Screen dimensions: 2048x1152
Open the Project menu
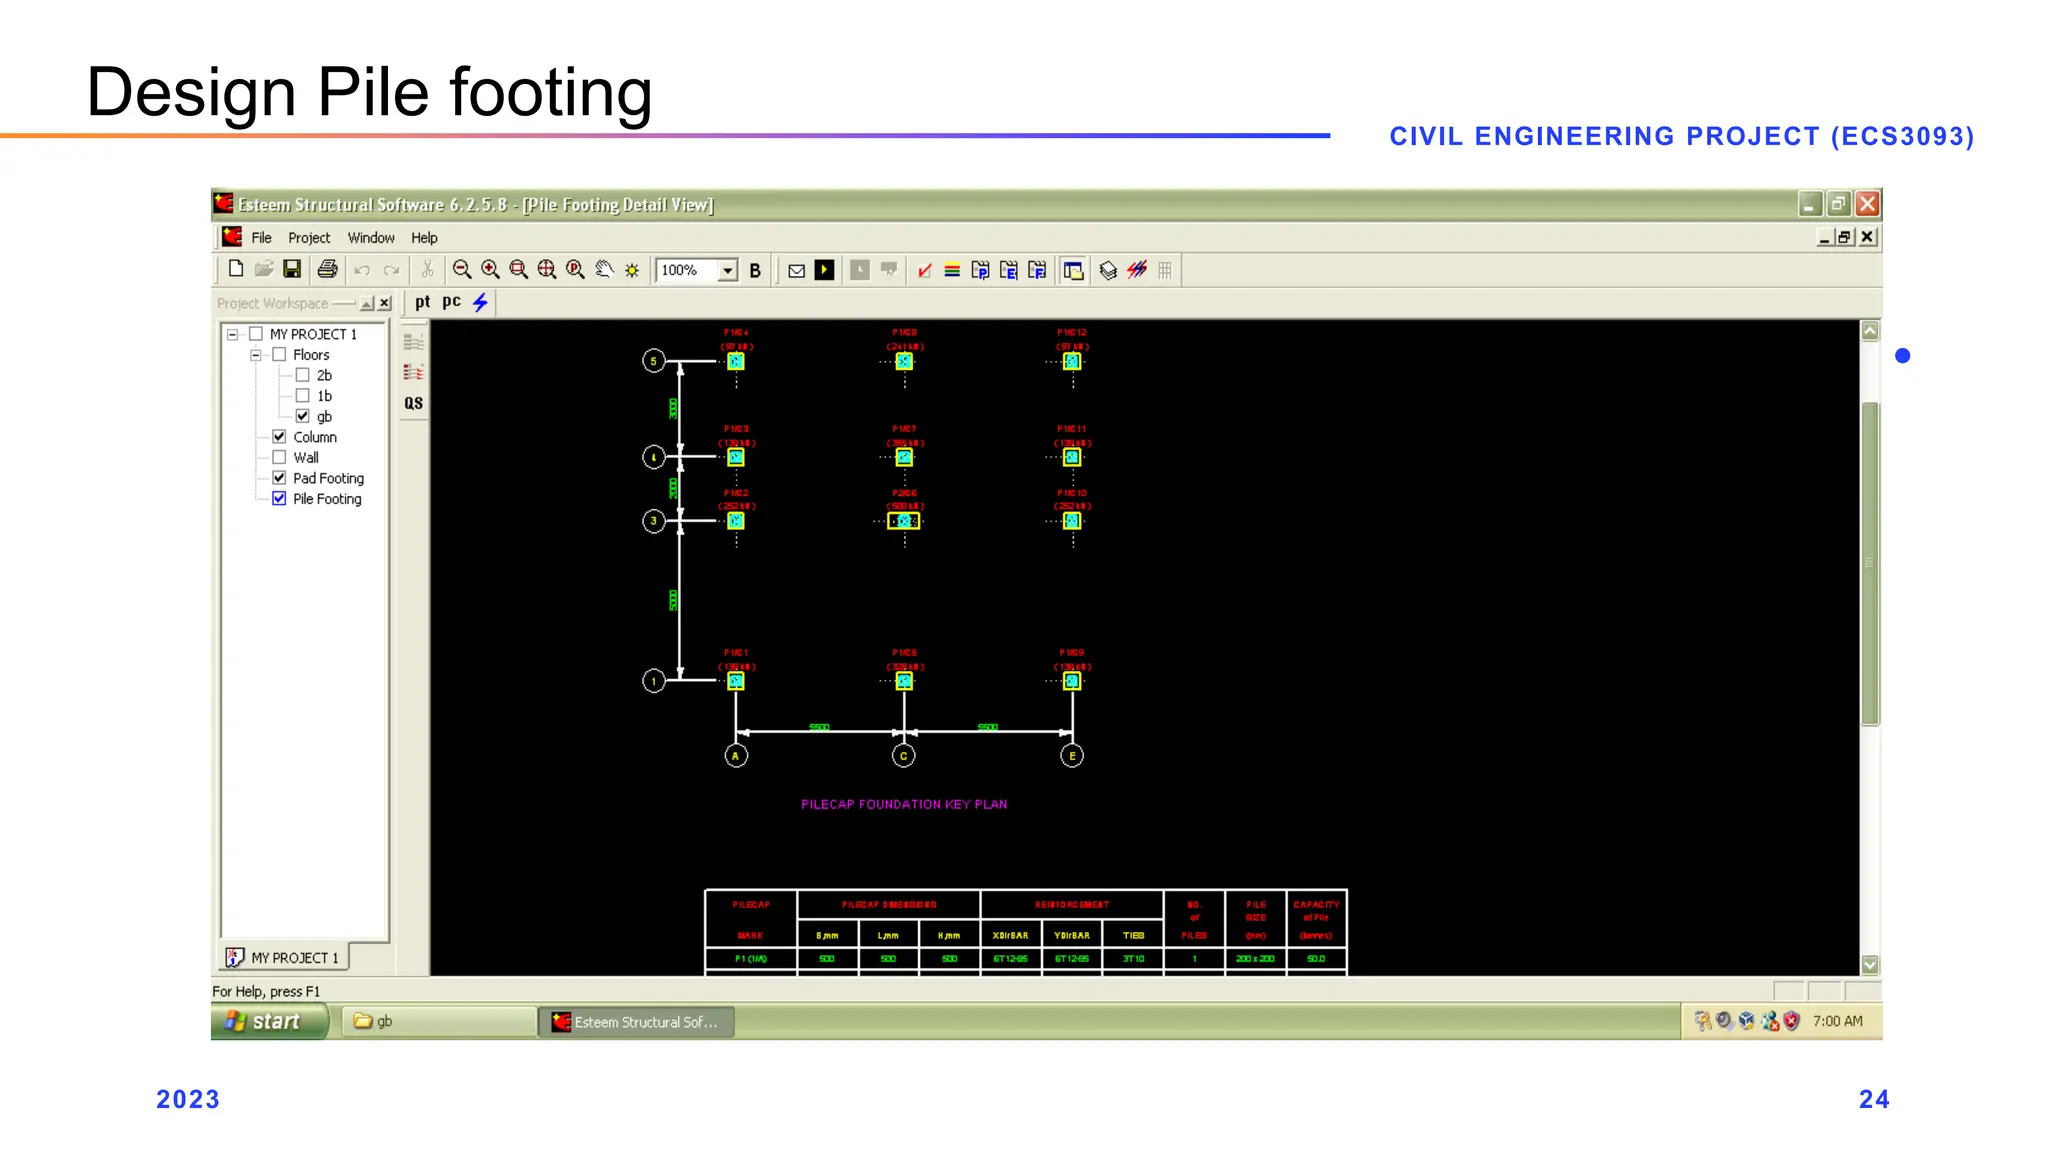click(x=309, y=238)
